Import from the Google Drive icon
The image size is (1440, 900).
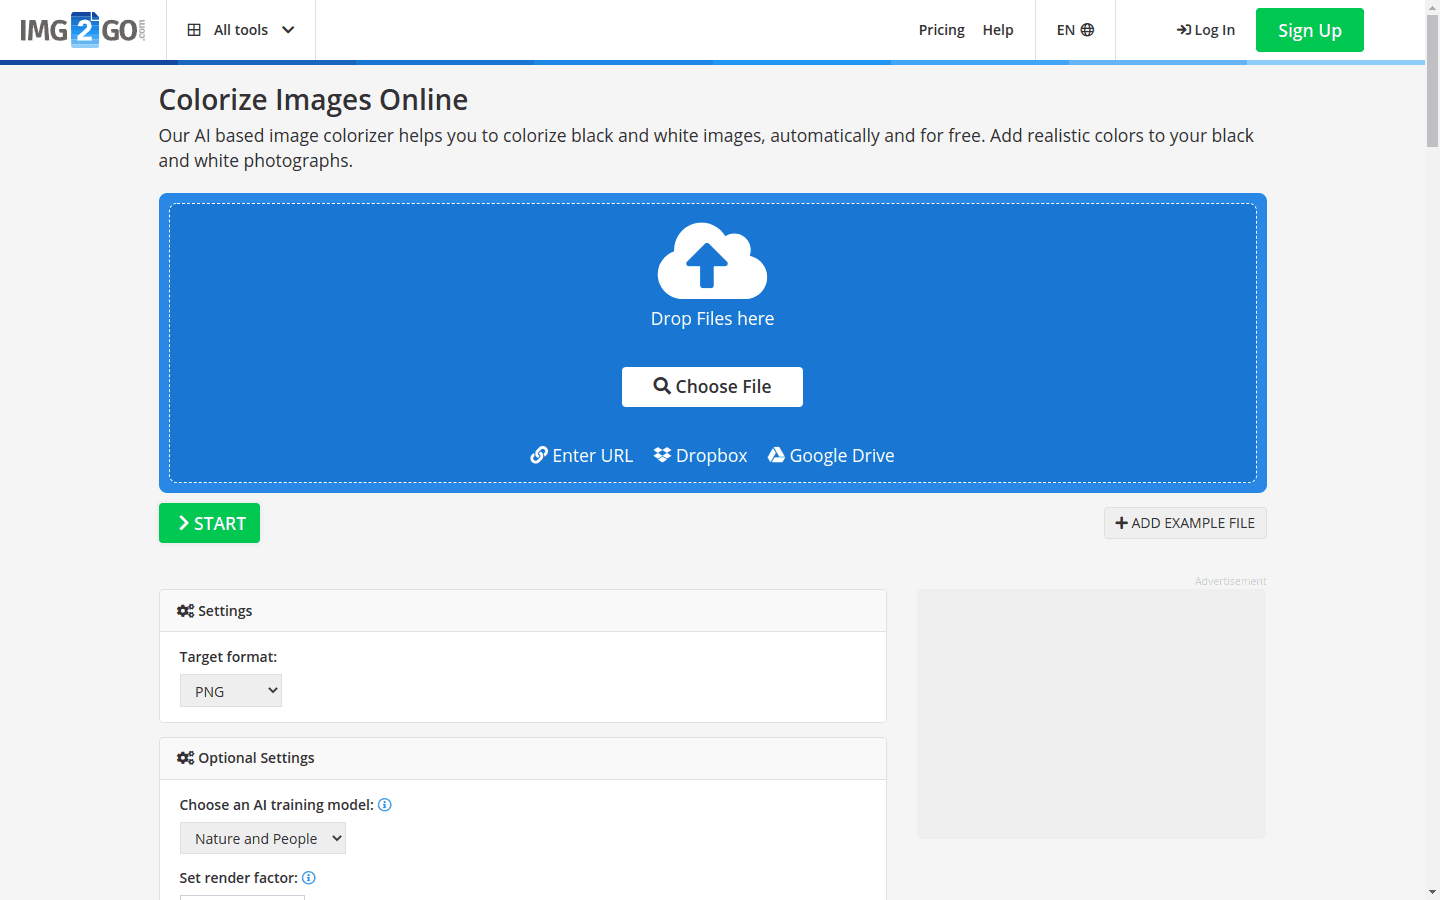[x=776, y=454]
